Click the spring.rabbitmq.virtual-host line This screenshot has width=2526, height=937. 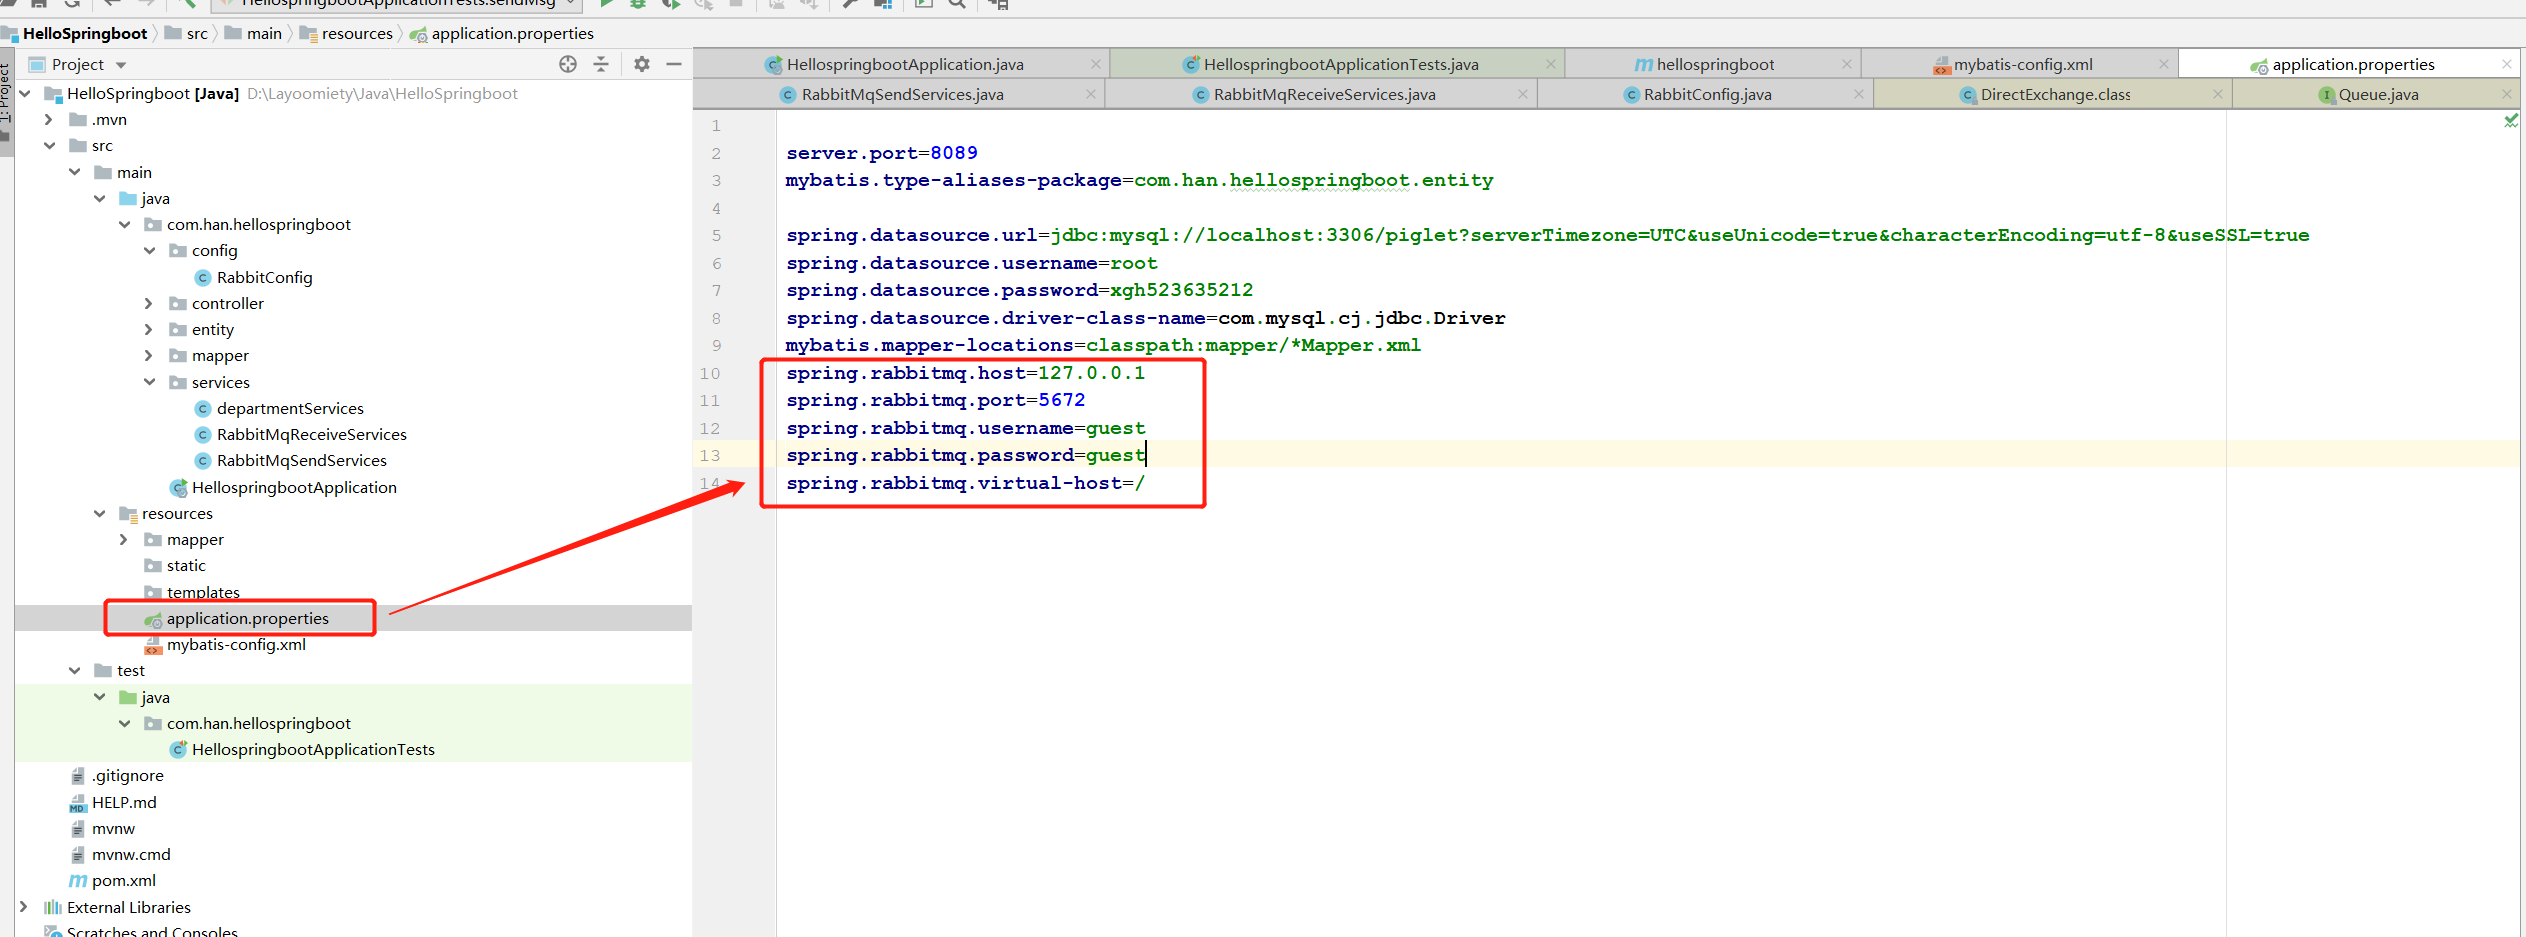click(966, 484)
